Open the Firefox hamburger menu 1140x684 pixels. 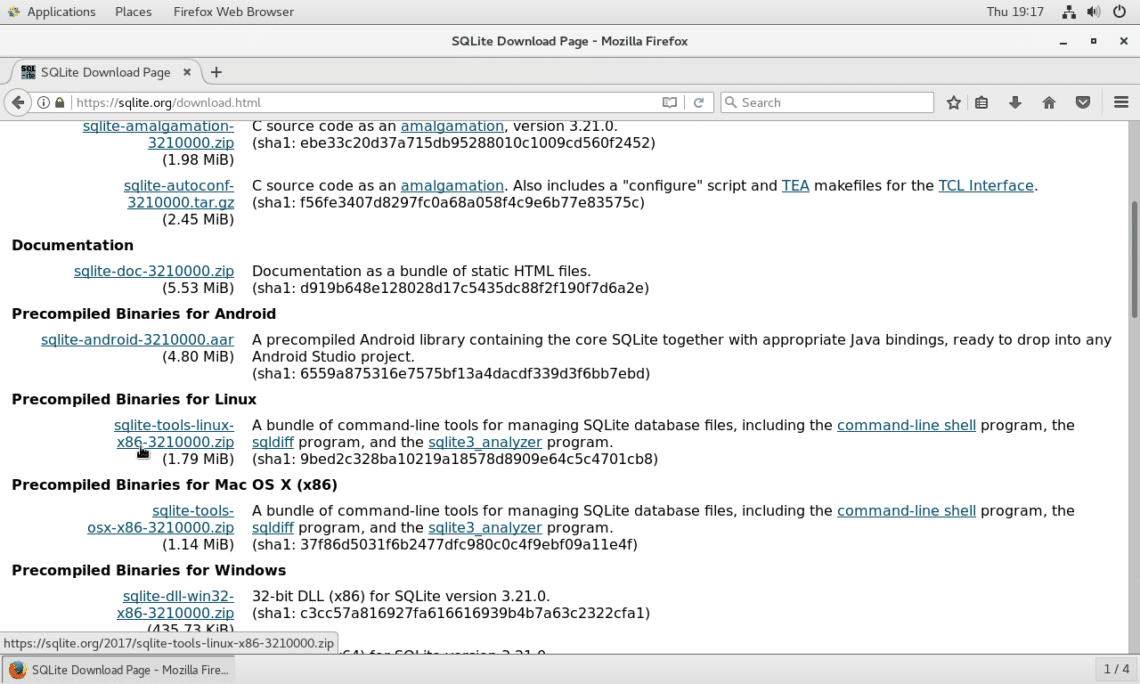(x=1121, y=102)
